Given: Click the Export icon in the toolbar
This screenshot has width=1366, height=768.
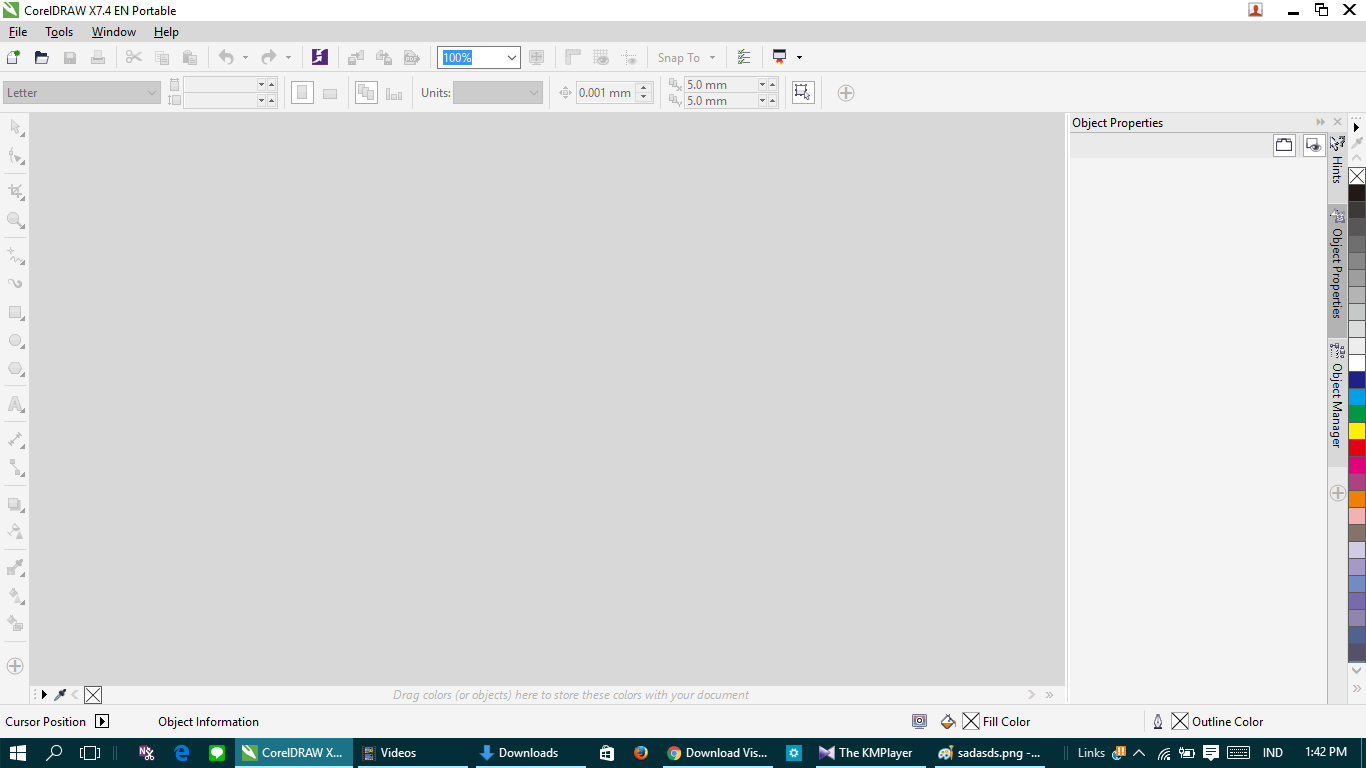Looking at the screenshot, I should [383, 57].
